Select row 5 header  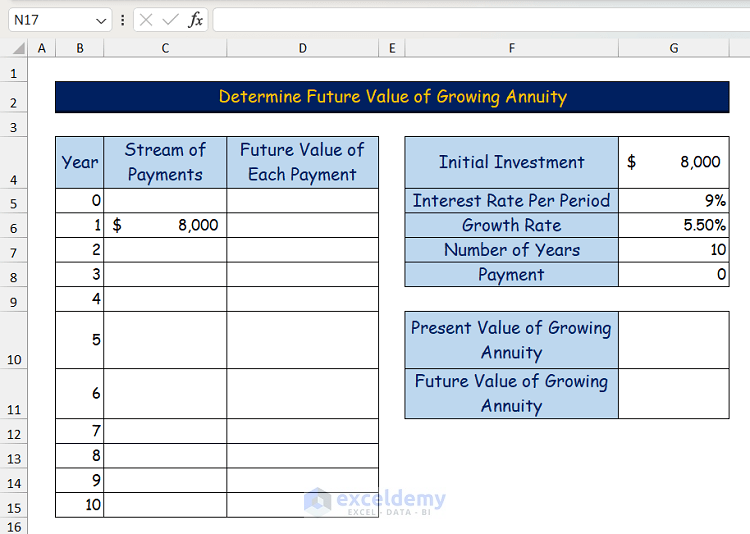(13, 201)
